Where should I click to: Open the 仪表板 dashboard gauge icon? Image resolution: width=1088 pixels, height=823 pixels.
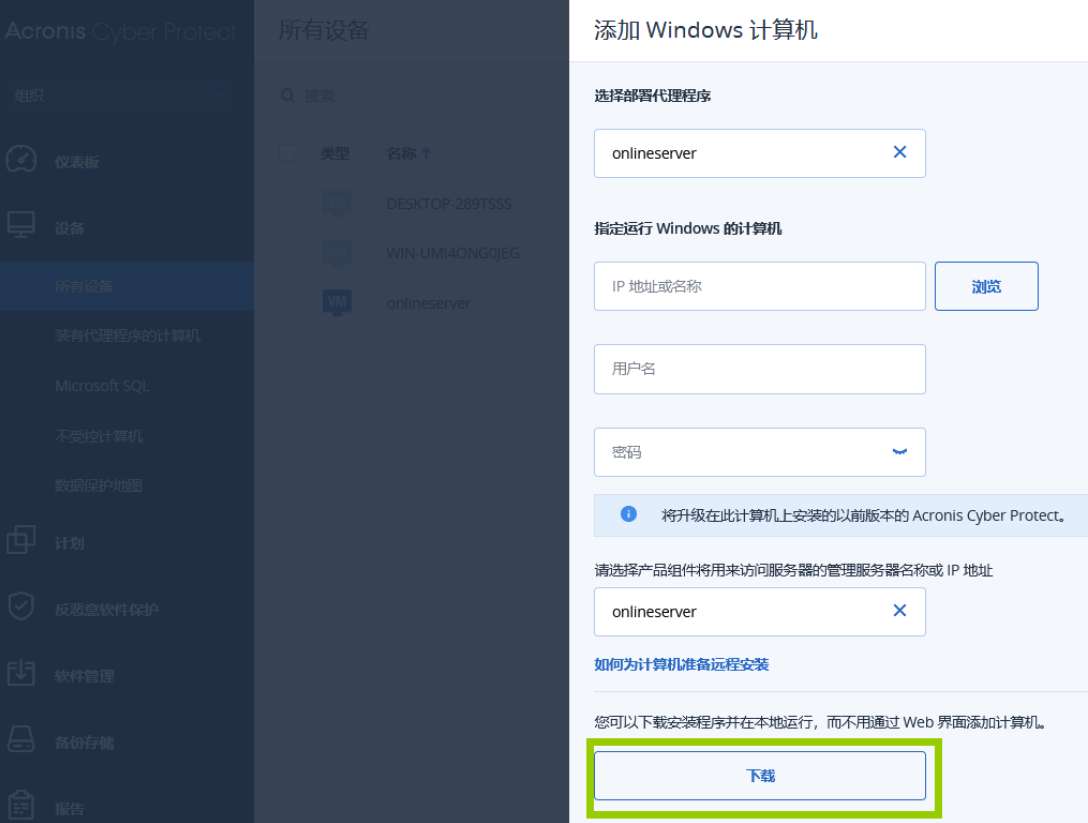[21, 159]
